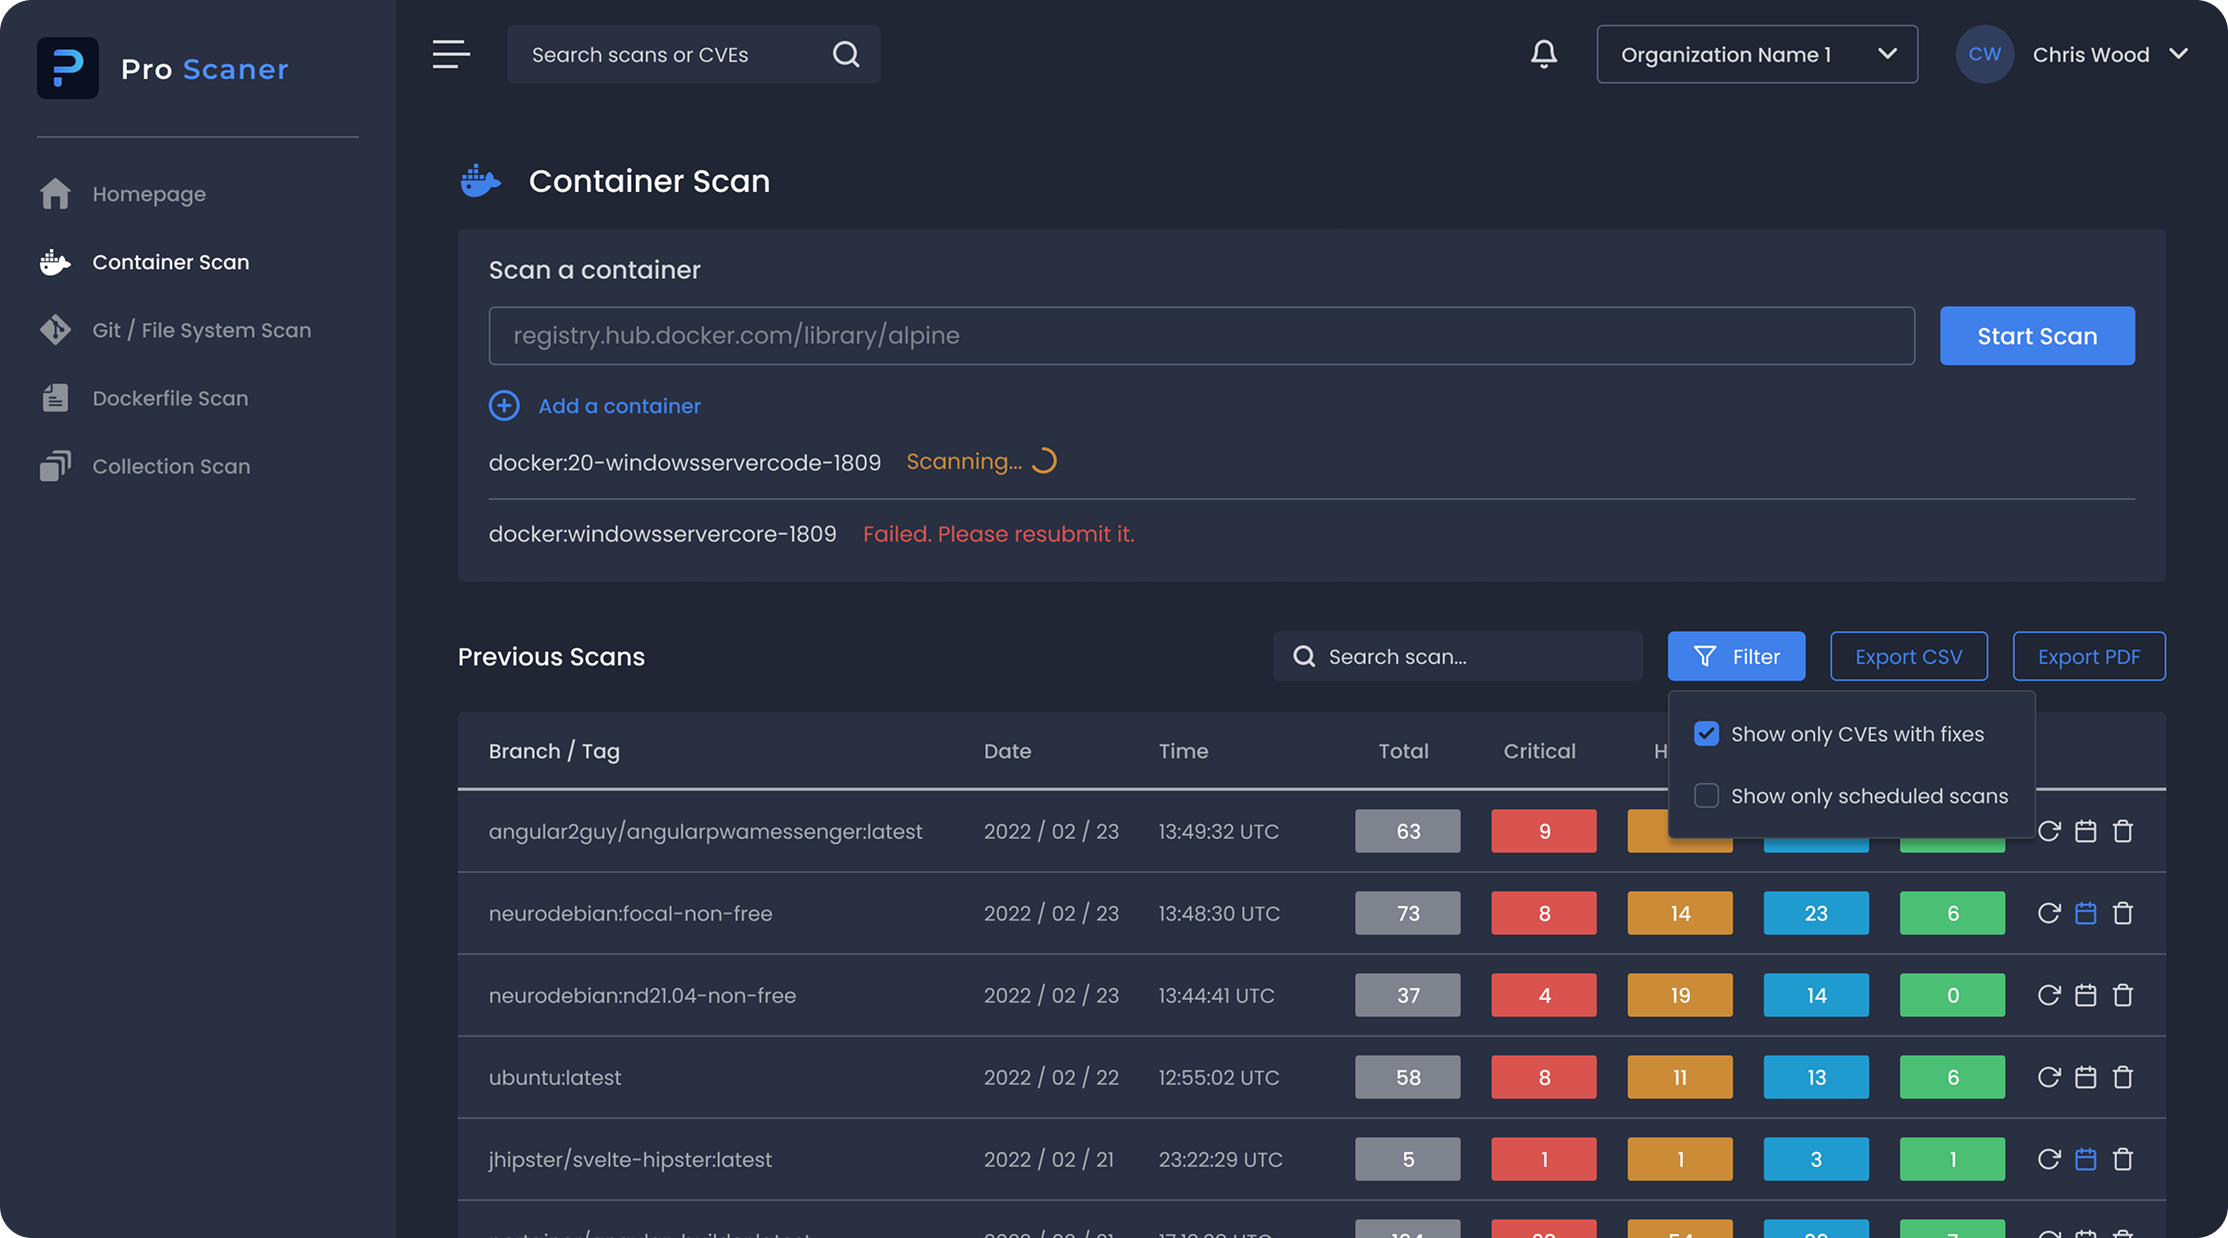Click orange badge 14 in neurodebian:focal-non-free row

point(1680,913)
